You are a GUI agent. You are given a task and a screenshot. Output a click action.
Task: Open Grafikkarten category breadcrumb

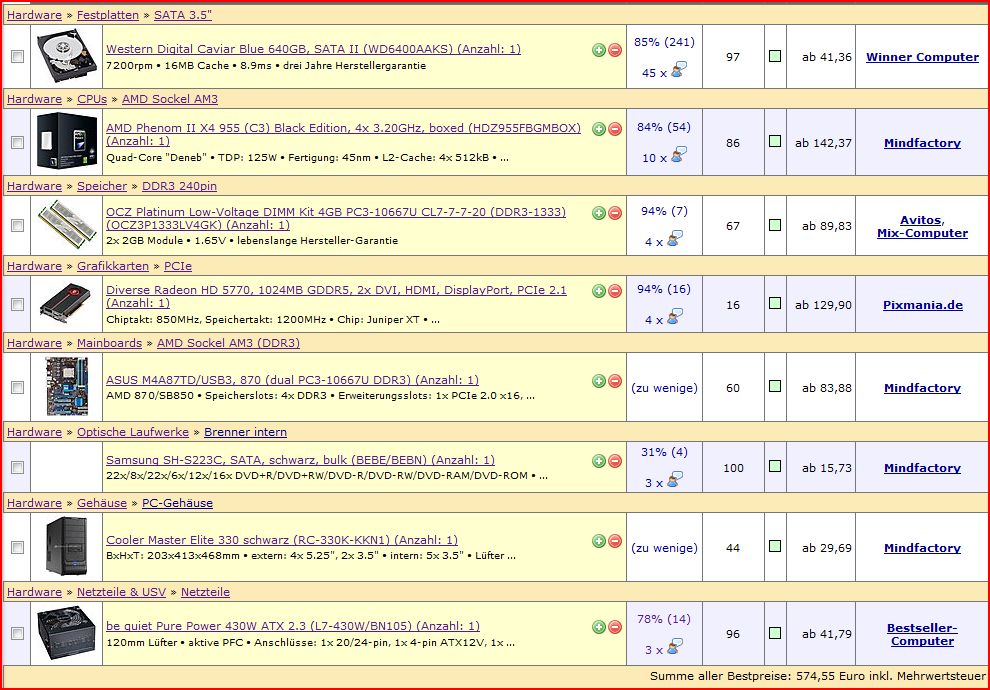pyautogui.click(x=113, y=266)
